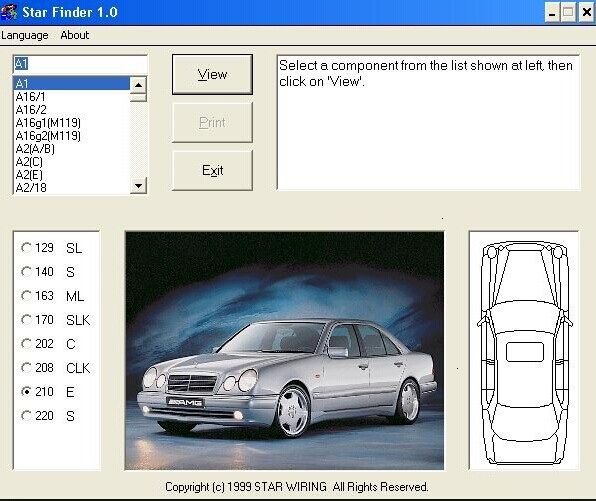Click the View button
The width and height of the screenshot is (596, 501).
coord(212,74)
